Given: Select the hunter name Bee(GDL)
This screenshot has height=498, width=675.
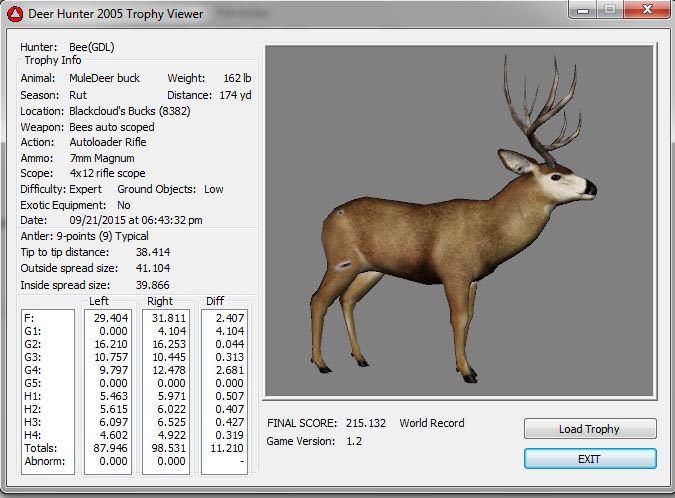Looking at the screenshot, I should click(x=92, y=47).
